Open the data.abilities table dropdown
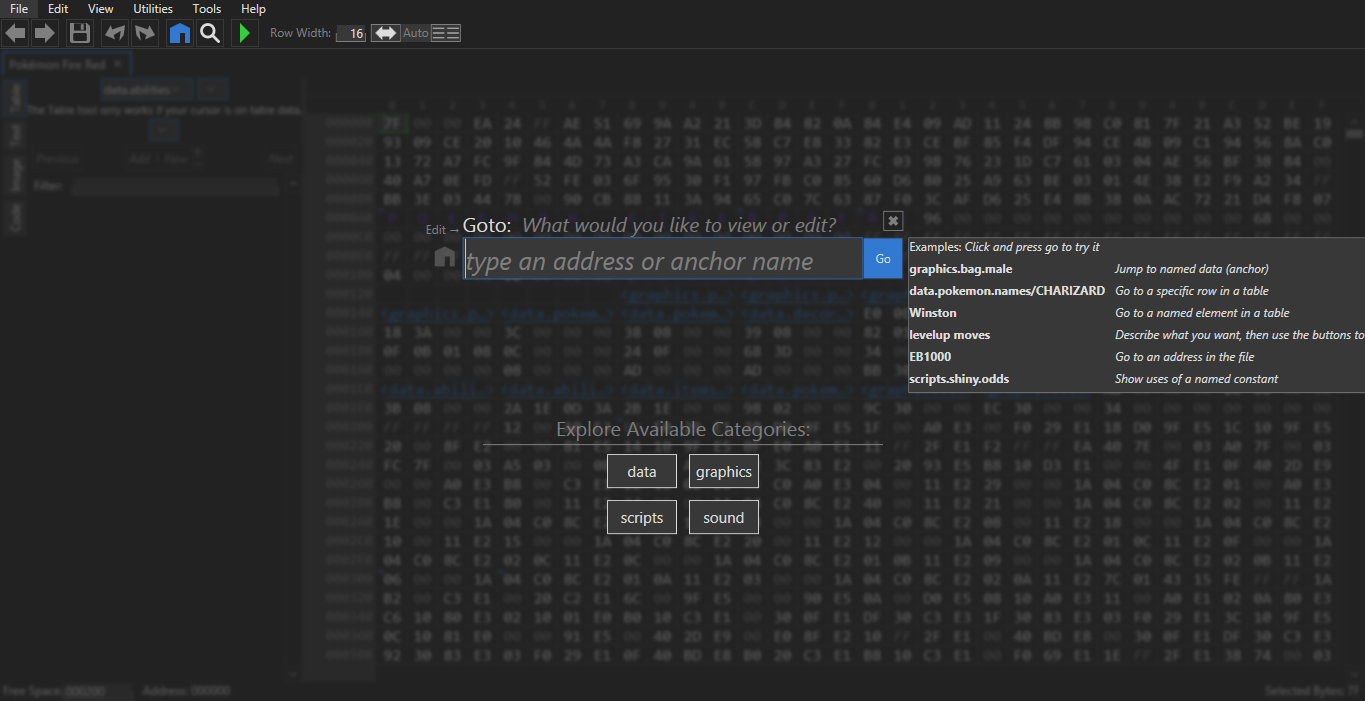 [146, 89]
